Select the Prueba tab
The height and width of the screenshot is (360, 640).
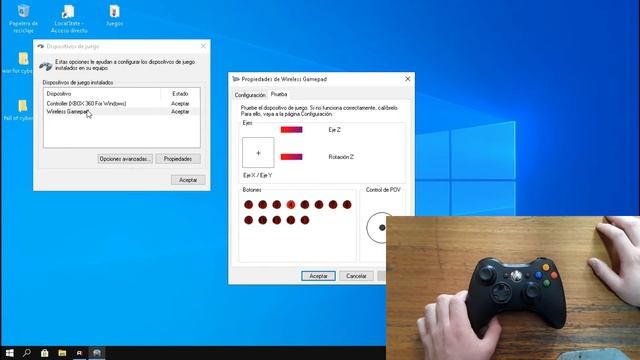[x=279, y=94]
